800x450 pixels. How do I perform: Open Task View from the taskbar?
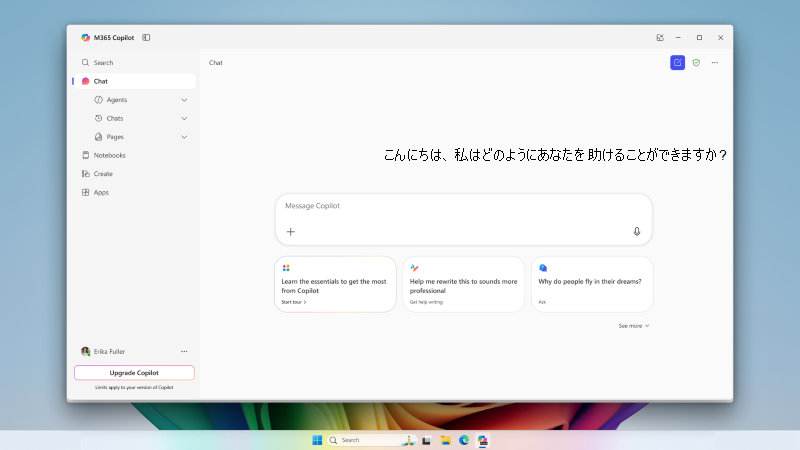(x=427, y=440)
